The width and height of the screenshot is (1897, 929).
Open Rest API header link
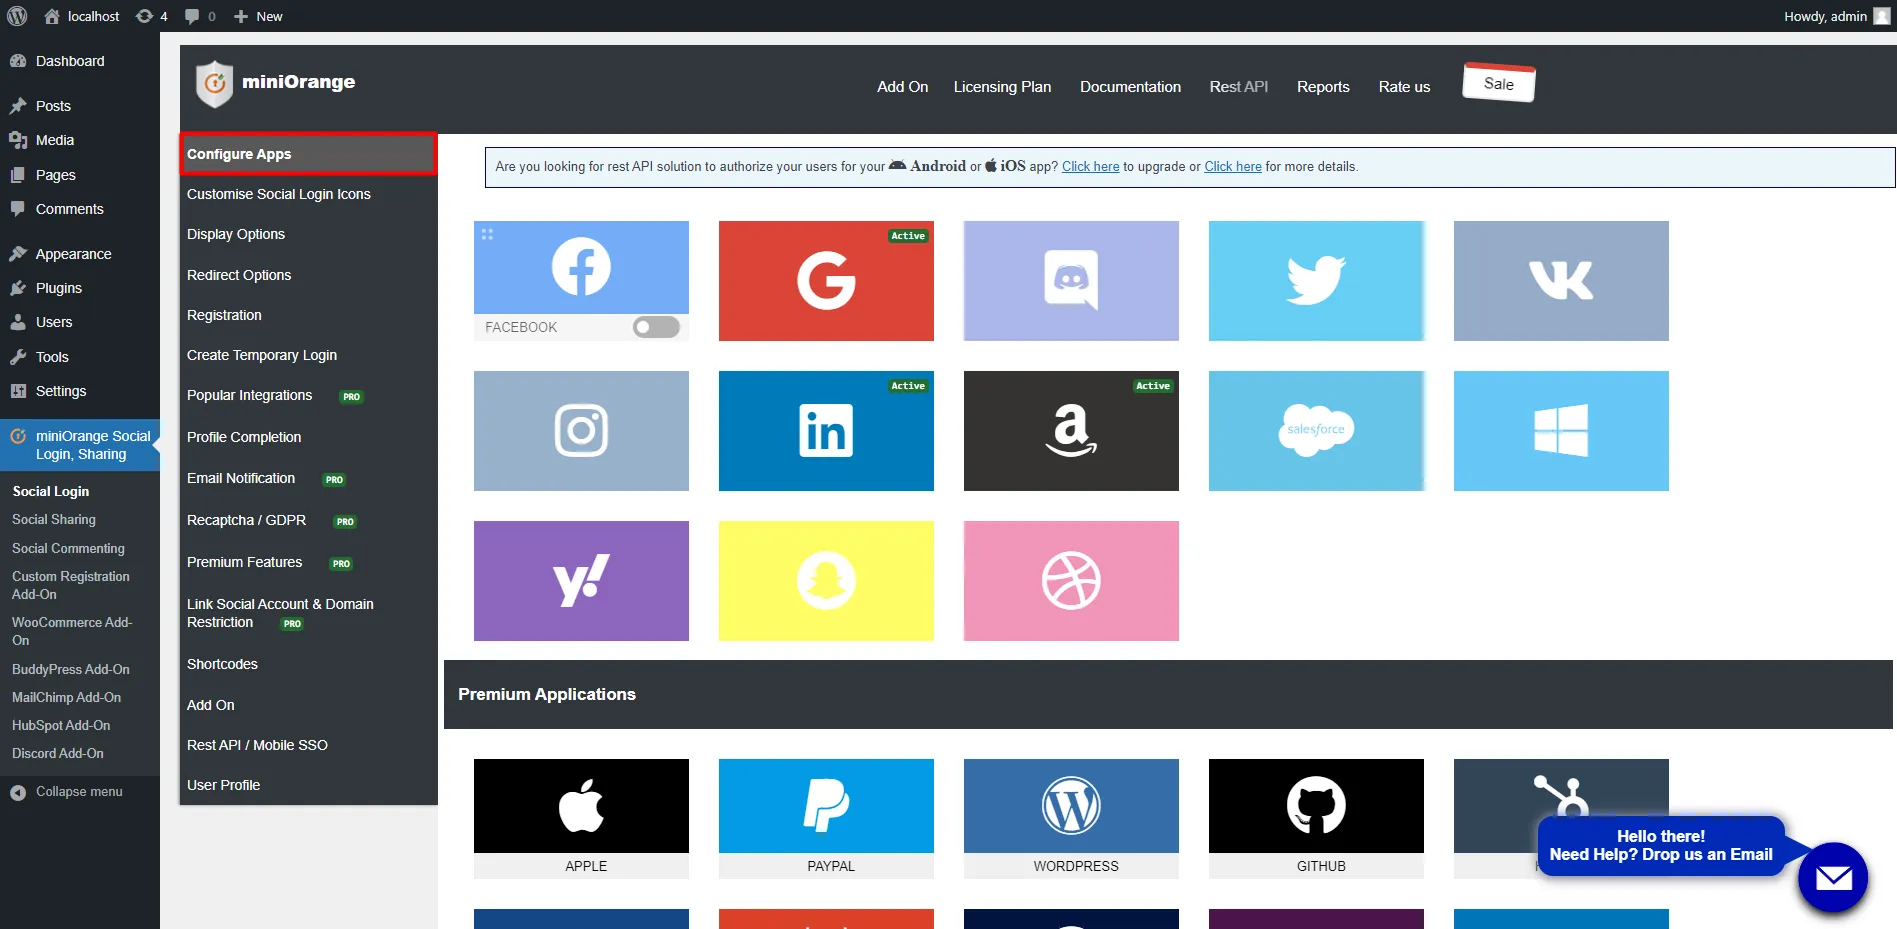(x=1238, y=87)
